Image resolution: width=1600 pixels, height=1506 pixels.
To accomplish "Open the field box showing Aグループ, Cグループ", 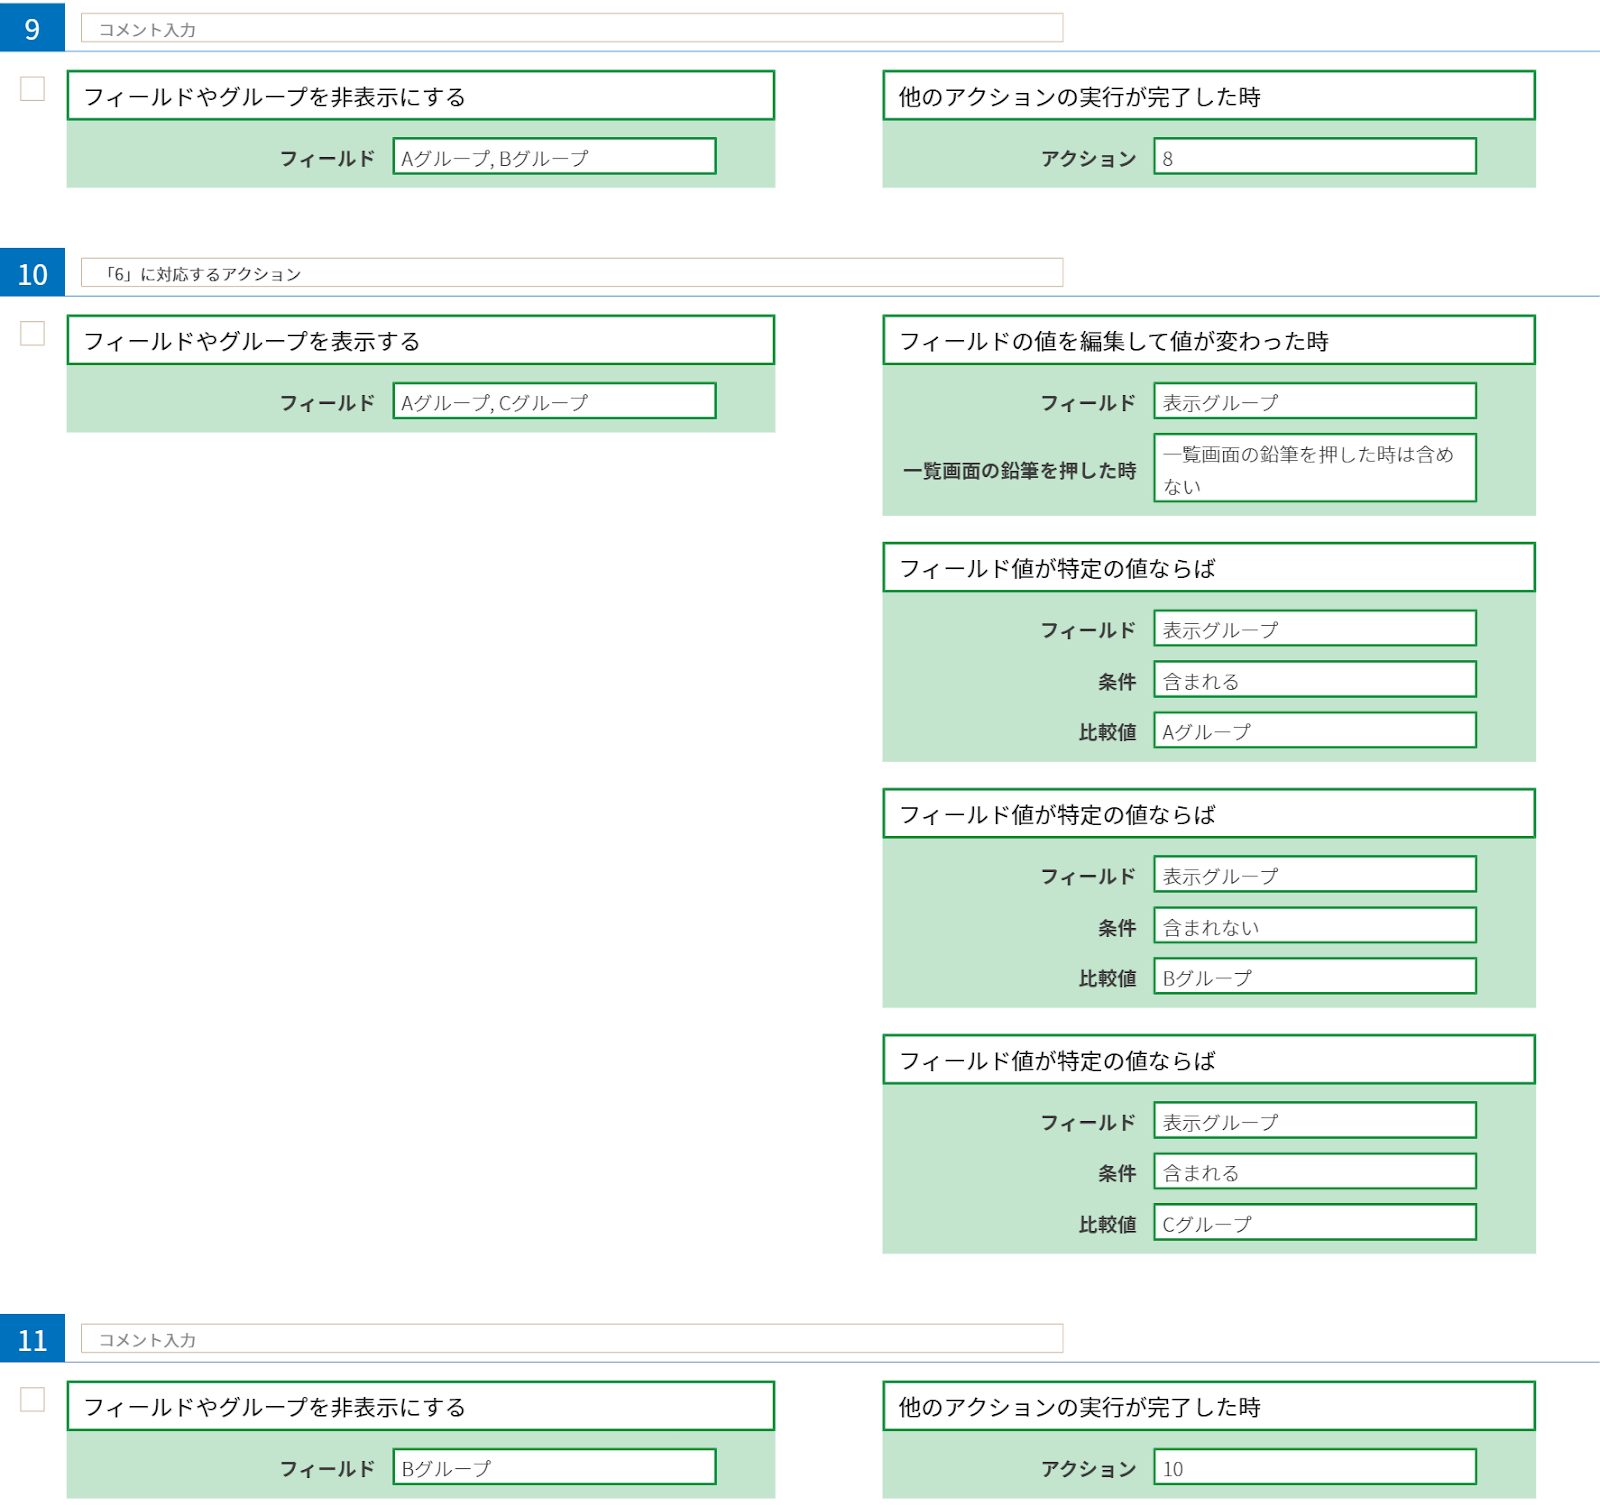I will click(x=554, y=402).
